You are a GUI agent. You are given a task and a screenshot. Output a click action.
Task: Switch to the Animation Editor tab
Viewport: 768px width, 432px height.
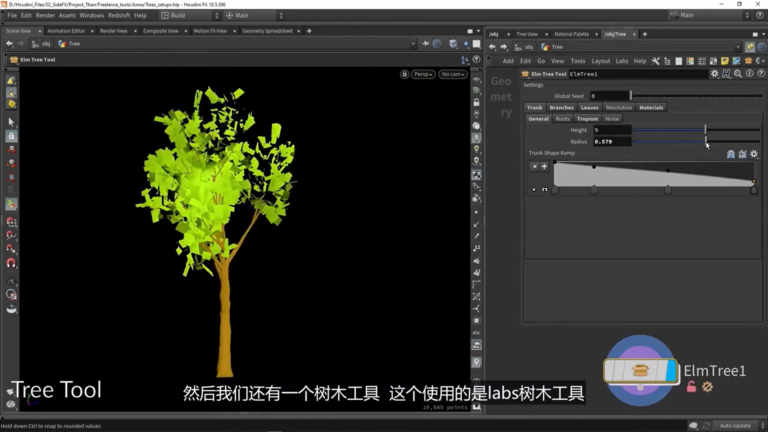coord(66,31)
